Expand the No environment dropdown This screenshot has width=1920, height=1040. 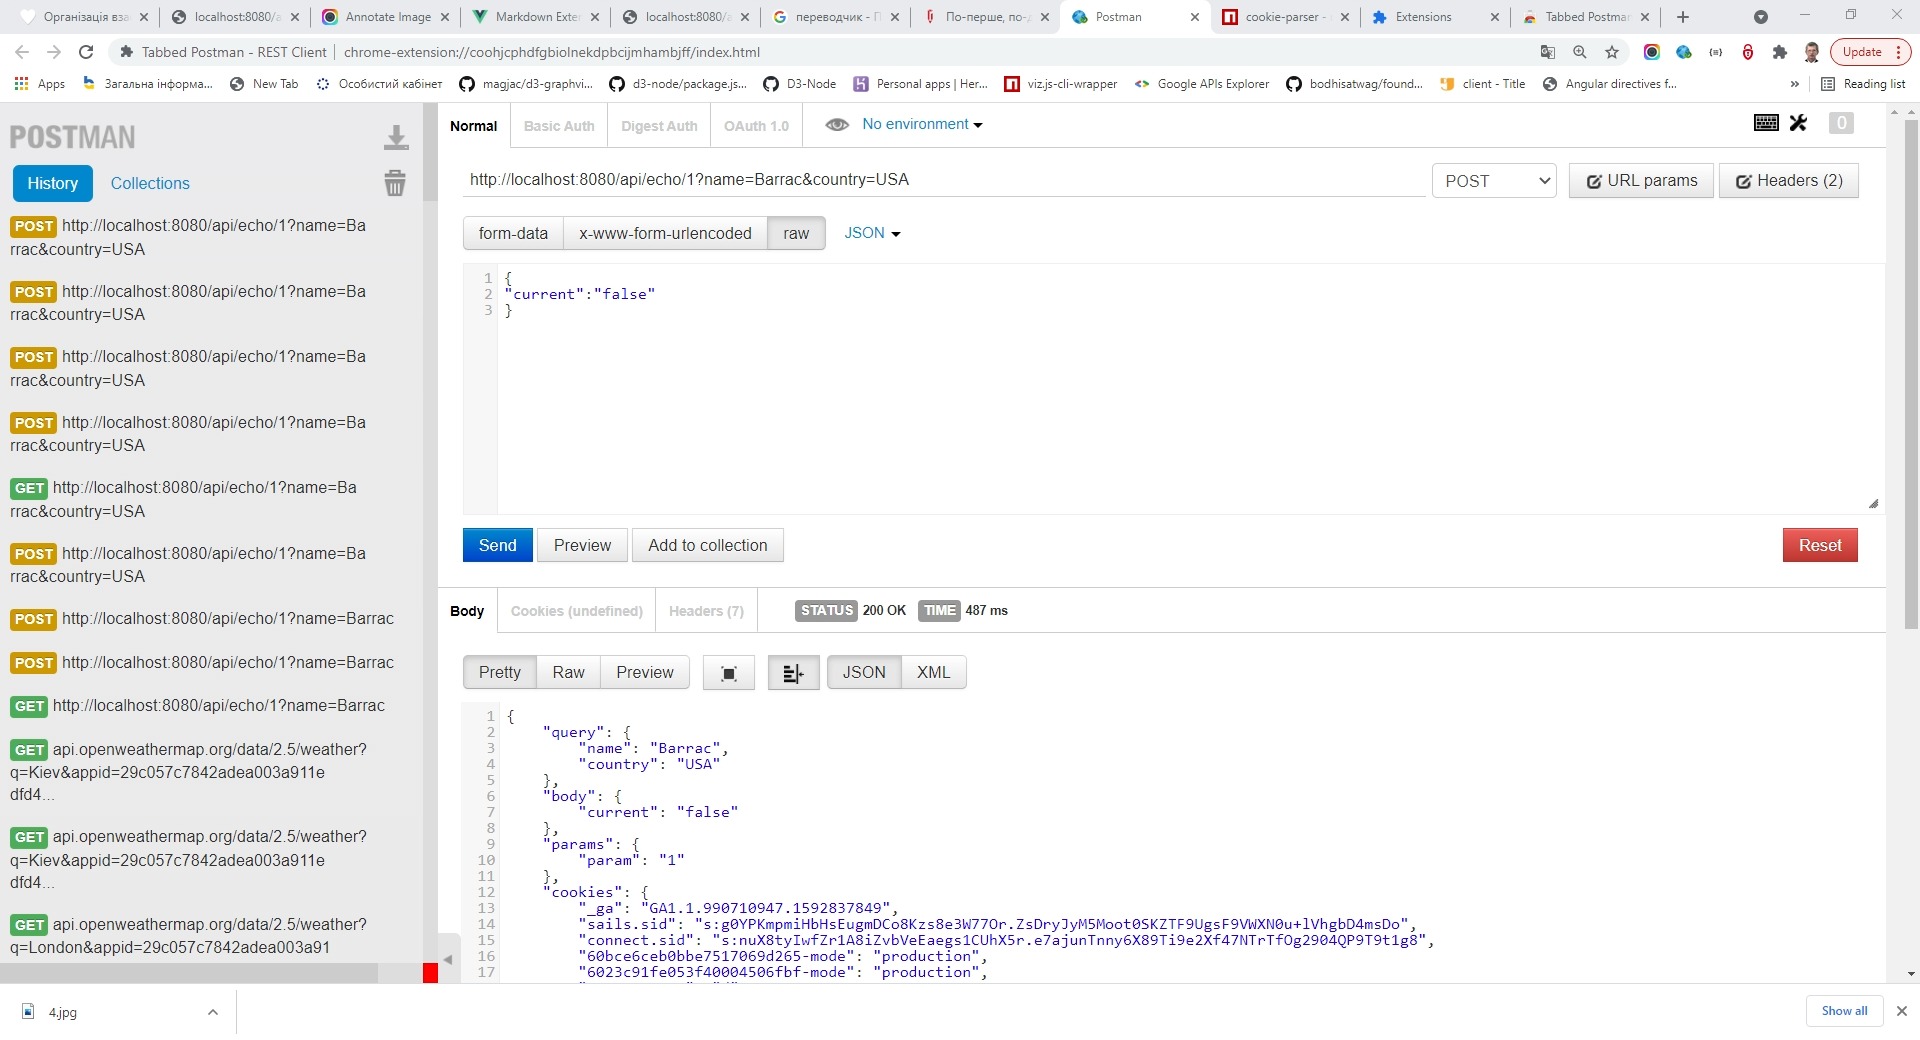pos(922,125)
